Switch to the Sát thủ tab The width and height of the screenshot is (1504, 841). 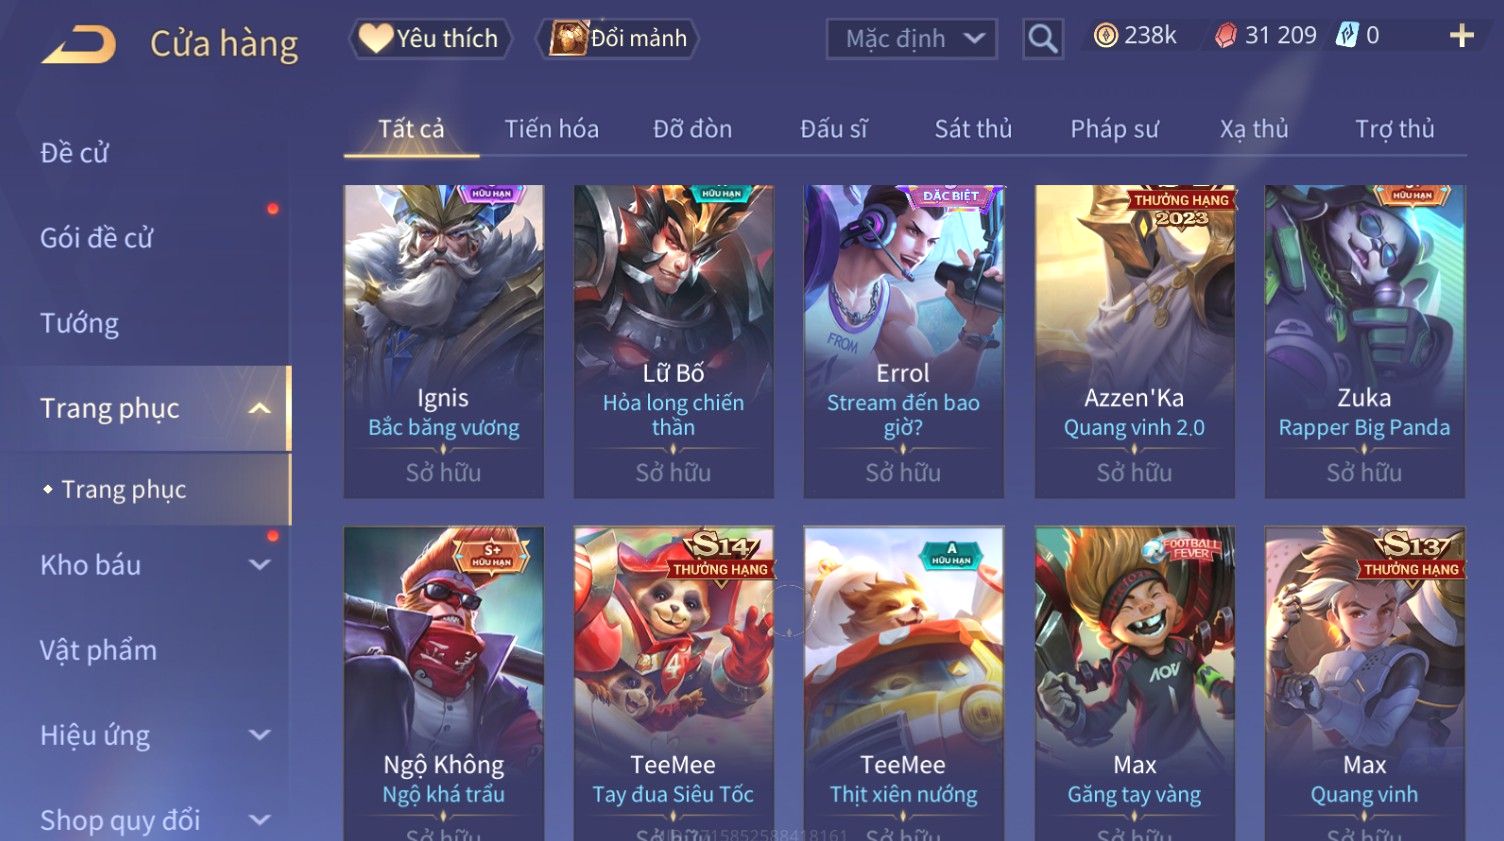tap(973, 129)
